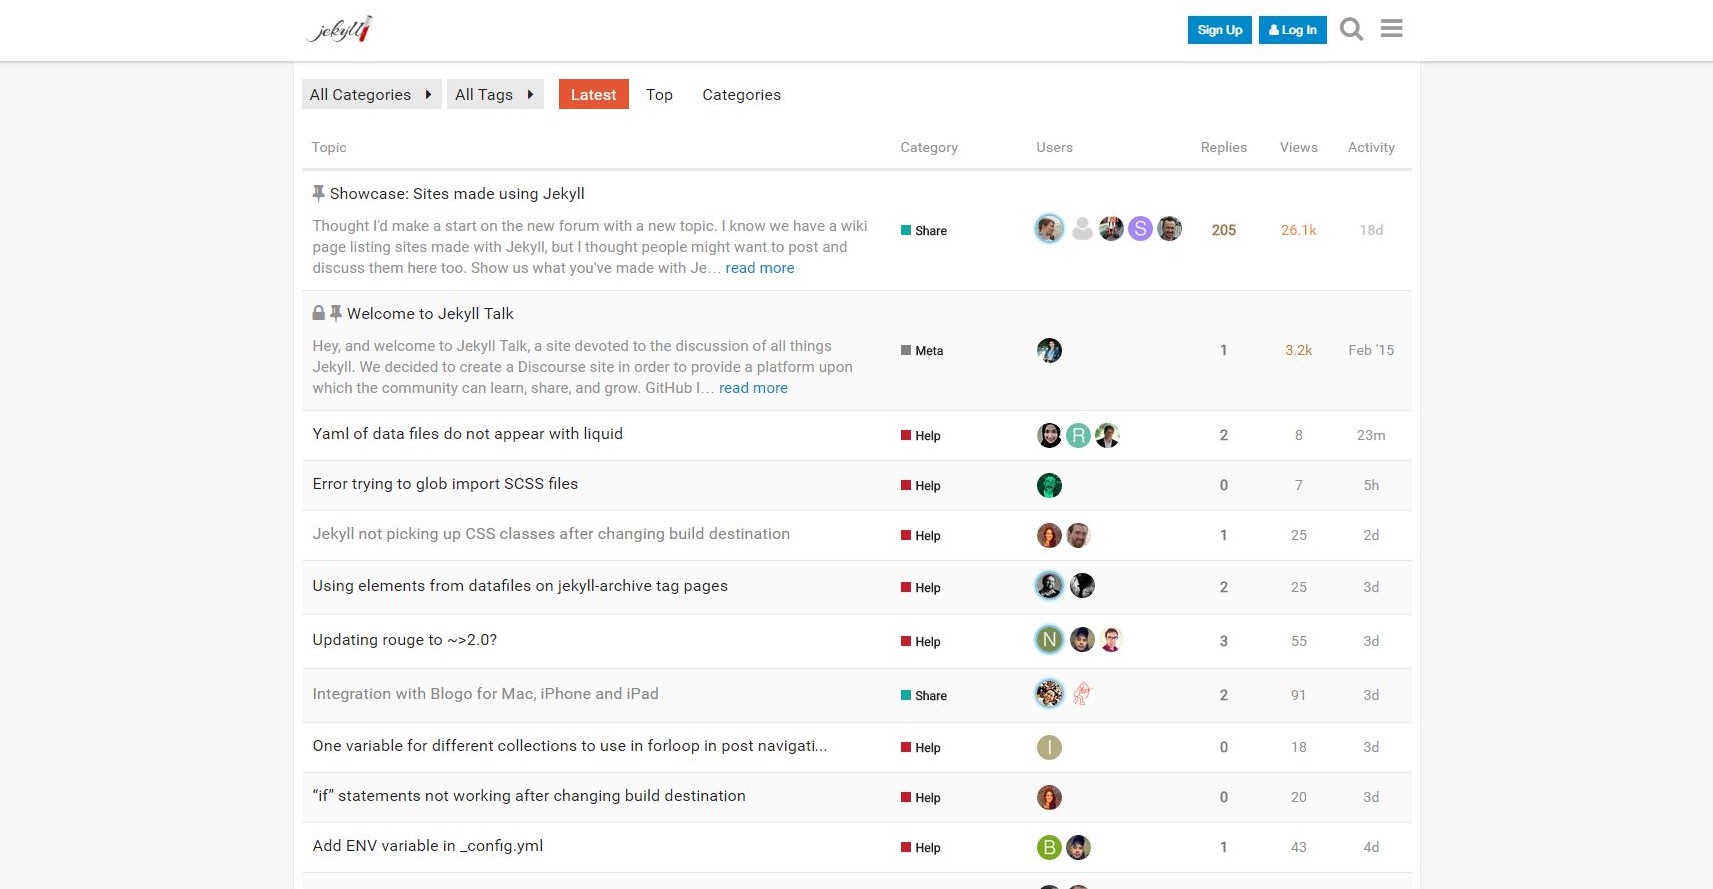Switch to the Categories tab
This screenshot has height=889, width=1713.
pyautogui.click(x=741, y=94)
